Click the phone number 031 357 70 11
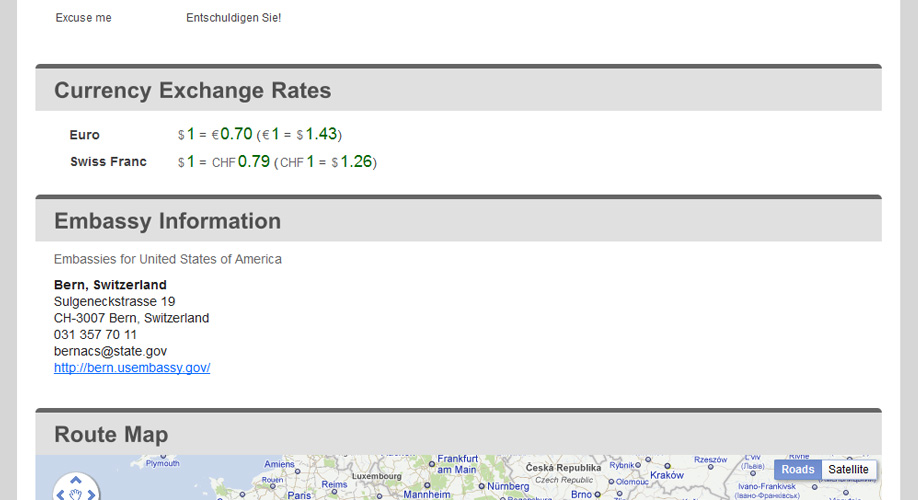 pyautogui.click(x=95, y=335)
